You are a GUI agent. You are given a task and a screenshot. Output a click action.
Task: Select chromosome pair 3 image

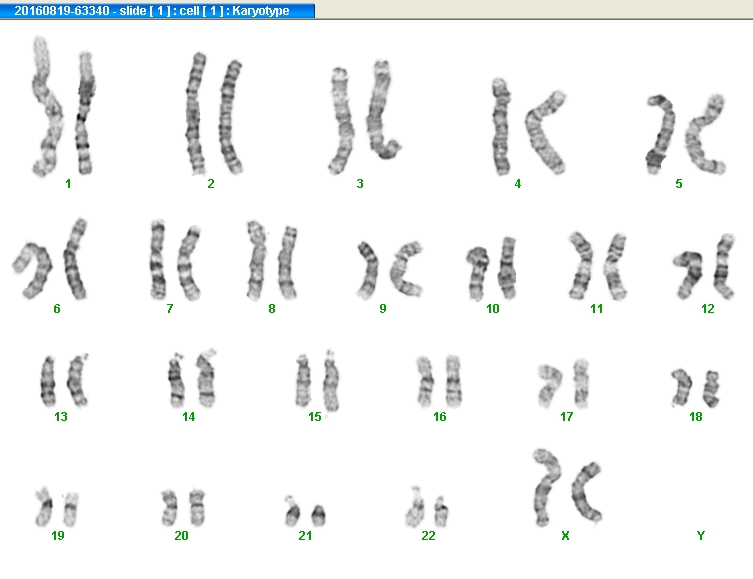[365, 117]
